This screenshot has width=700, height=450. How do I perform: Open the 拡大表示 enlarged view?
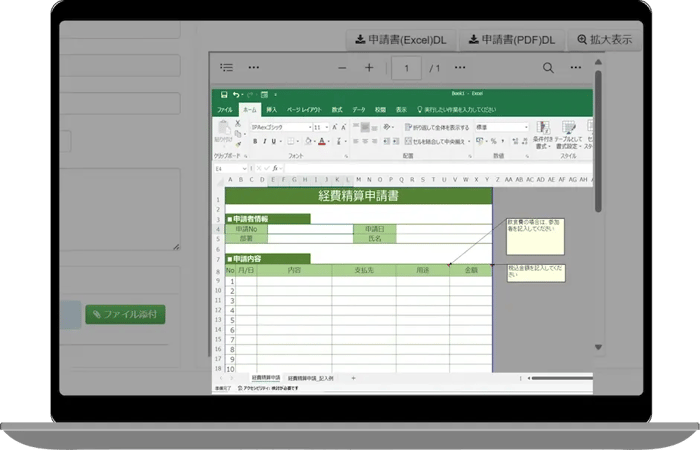[x=604, y=40]
